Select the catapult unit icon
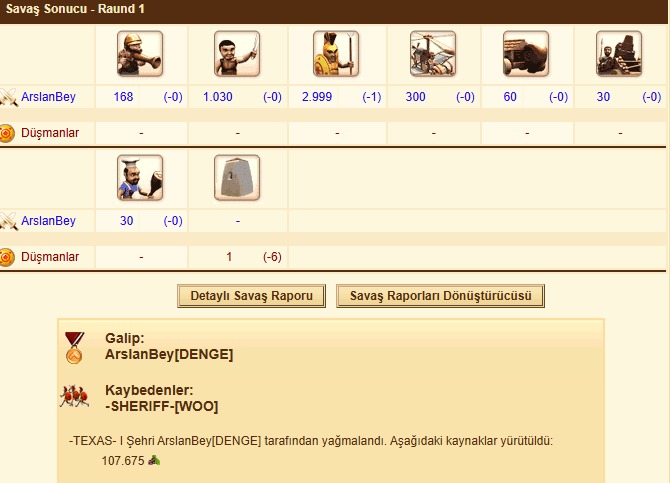670x483 pixels. (x=619, y=54)
